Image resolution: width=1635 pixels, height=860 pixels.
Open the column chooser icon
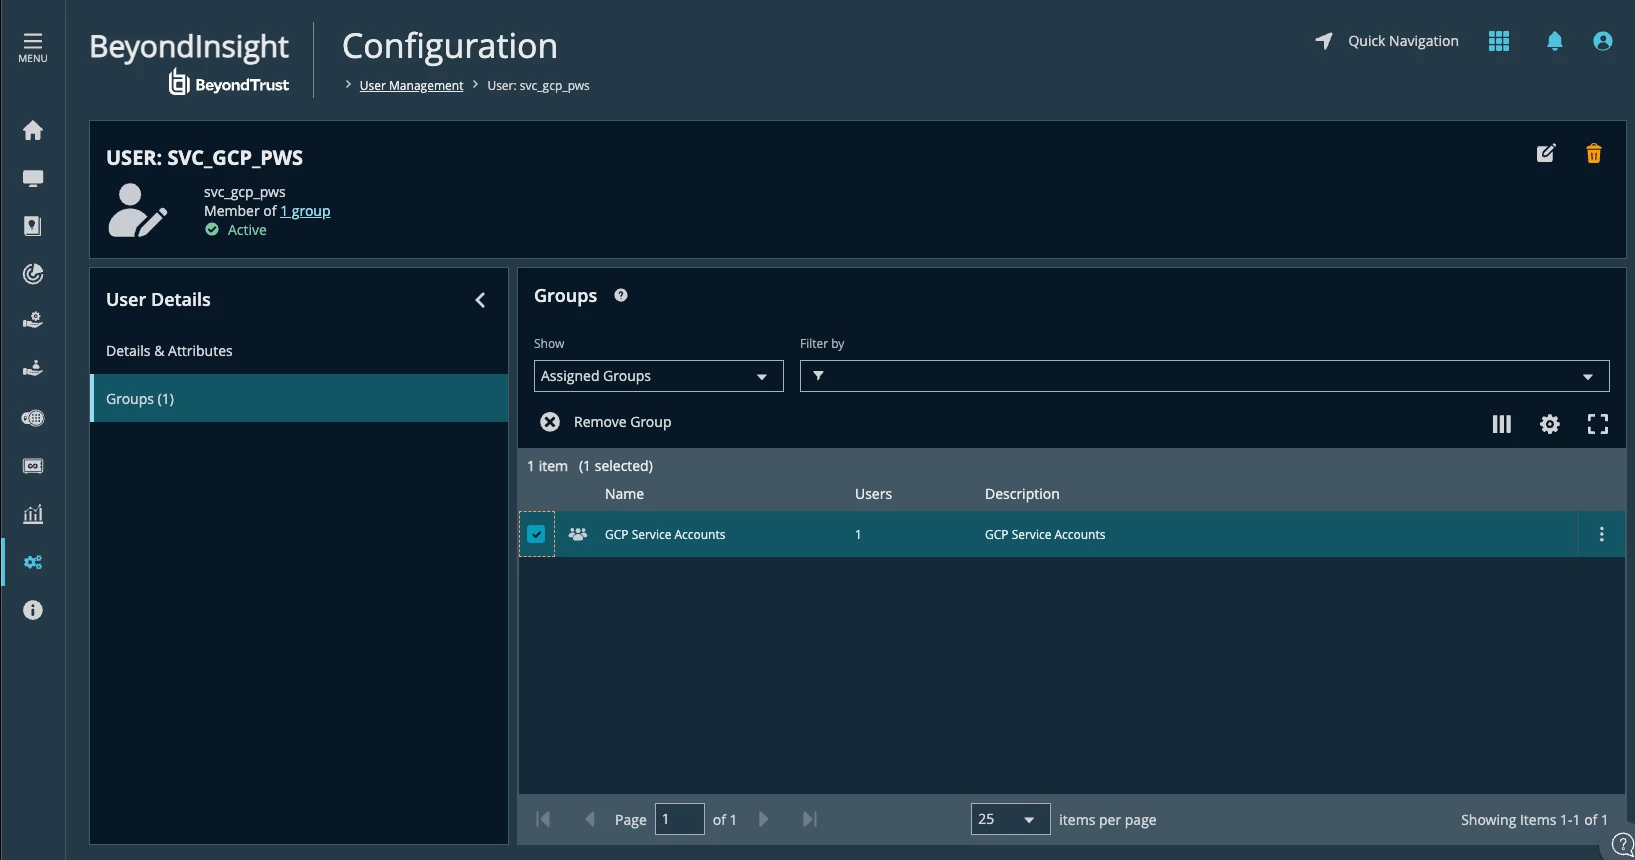tap(1501, 424)
